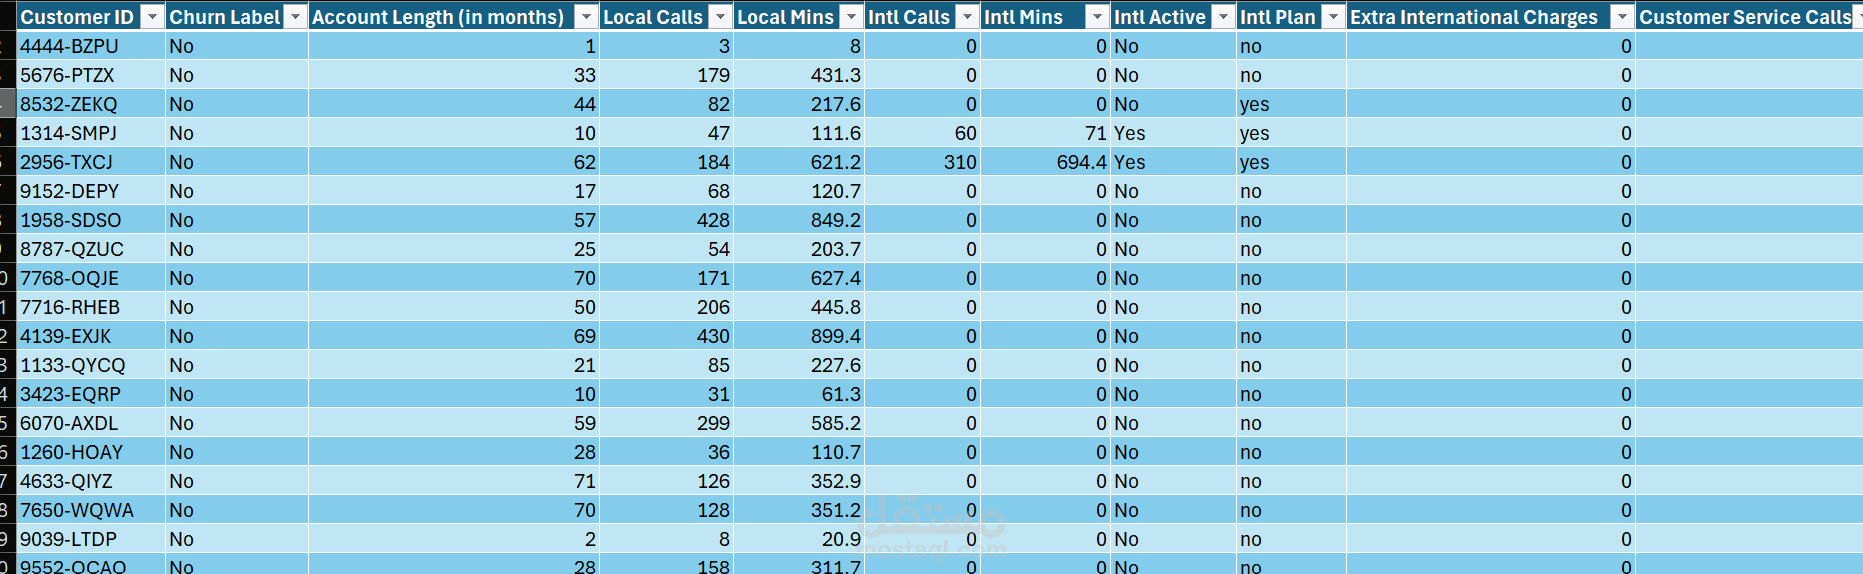This screenshot has width=1863, height=574.
Task: Click Intl Calls value 310
Action: pos(922,162)
